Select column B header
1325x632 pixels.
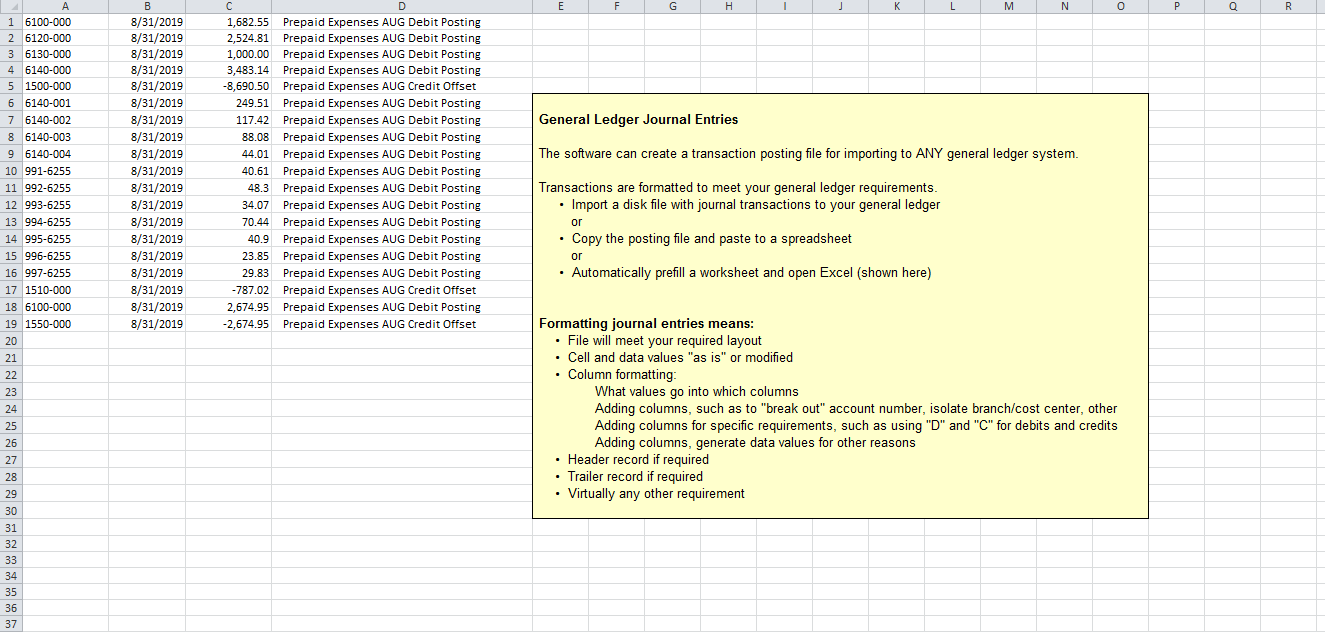coord(147,6)
